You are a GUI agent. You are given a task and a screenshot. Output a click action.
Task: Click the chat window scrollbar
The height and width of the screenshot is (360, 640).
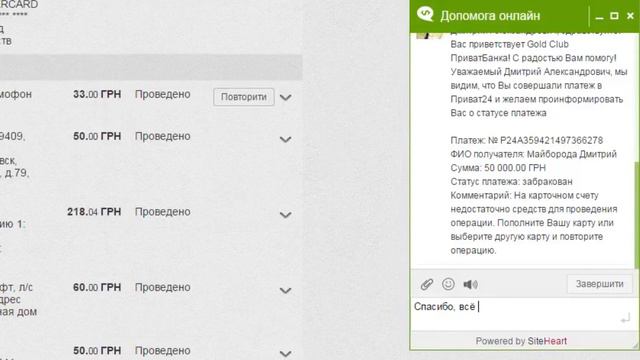(637, 215)
